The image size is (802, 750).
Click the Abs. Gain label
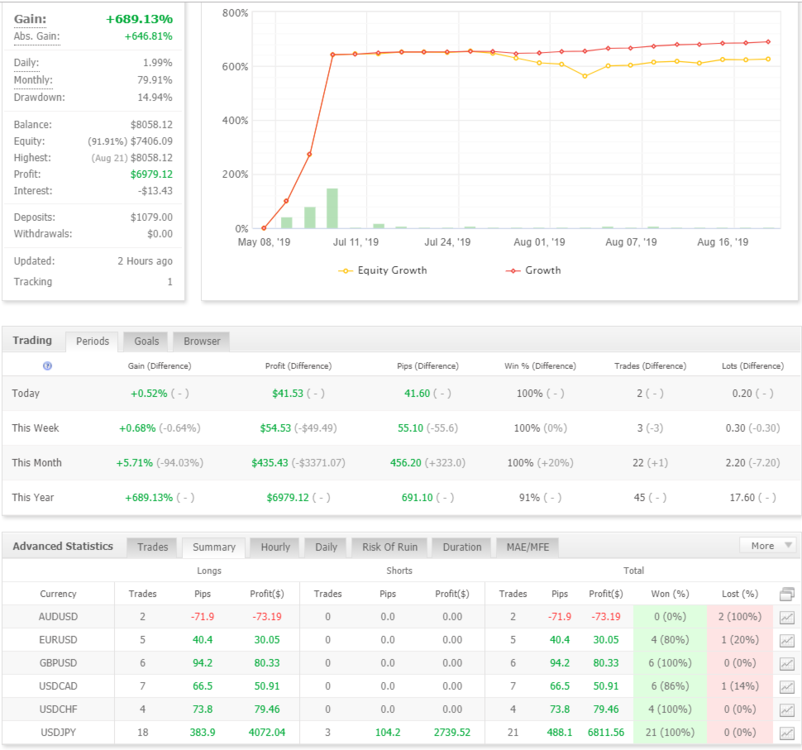coord(37,36)
